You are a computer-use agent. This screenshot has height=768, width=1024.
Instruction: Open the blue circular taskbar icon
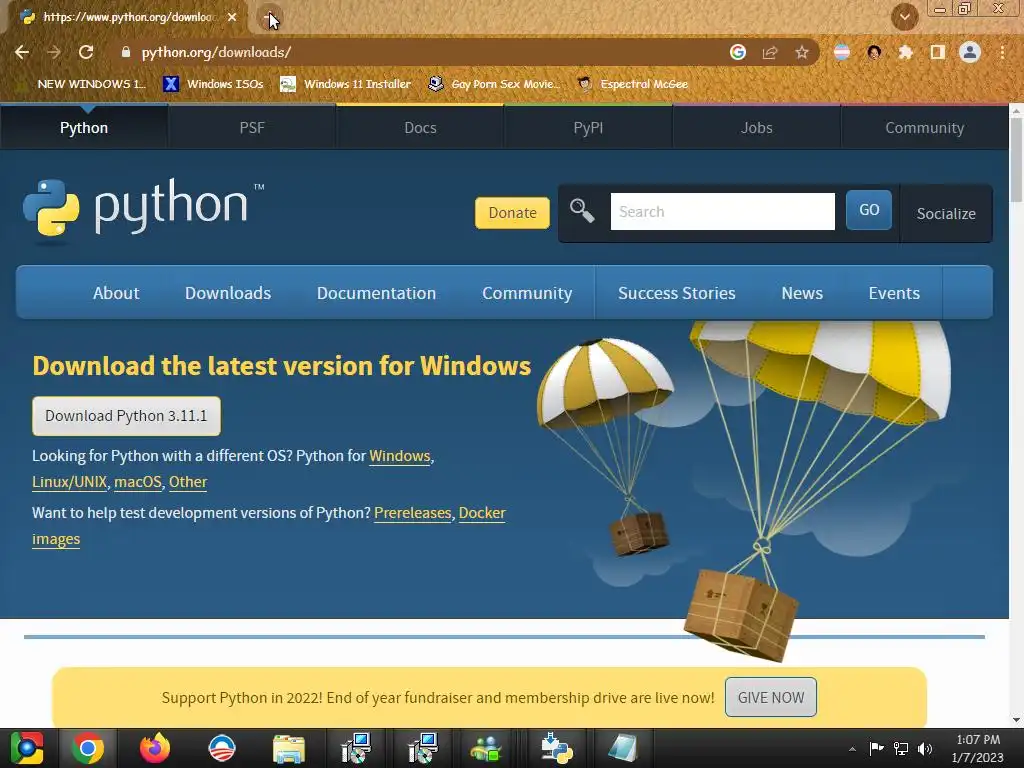click(x=221, y=748)
